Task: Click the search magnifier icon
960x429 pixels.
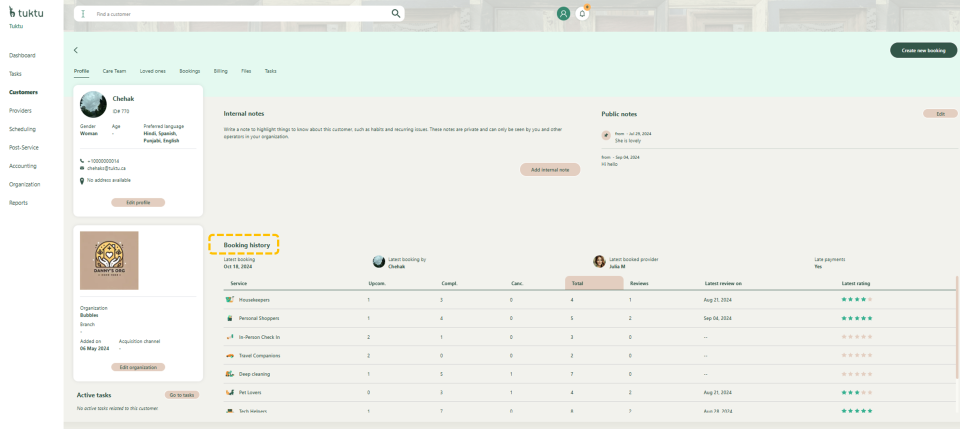Action: pyautogui.click(x=396, y=14)
